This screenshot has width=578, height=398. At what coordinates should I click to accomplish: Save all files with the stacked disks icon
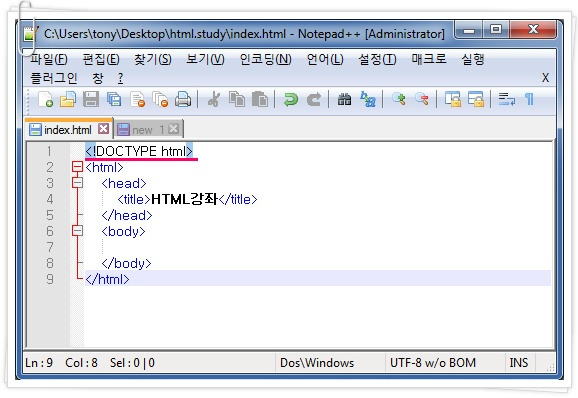click(114, 100)
